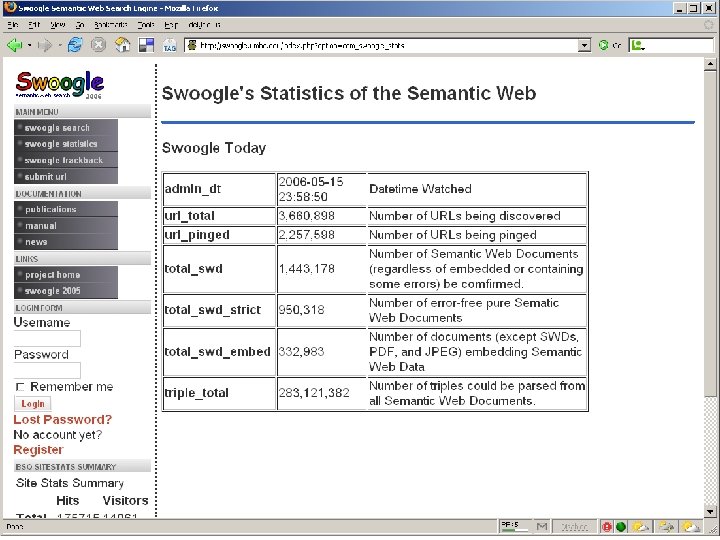Screen dimensions: 720x540
Task: Open the Bookmarks menu
Action: (x=111, y=25)
